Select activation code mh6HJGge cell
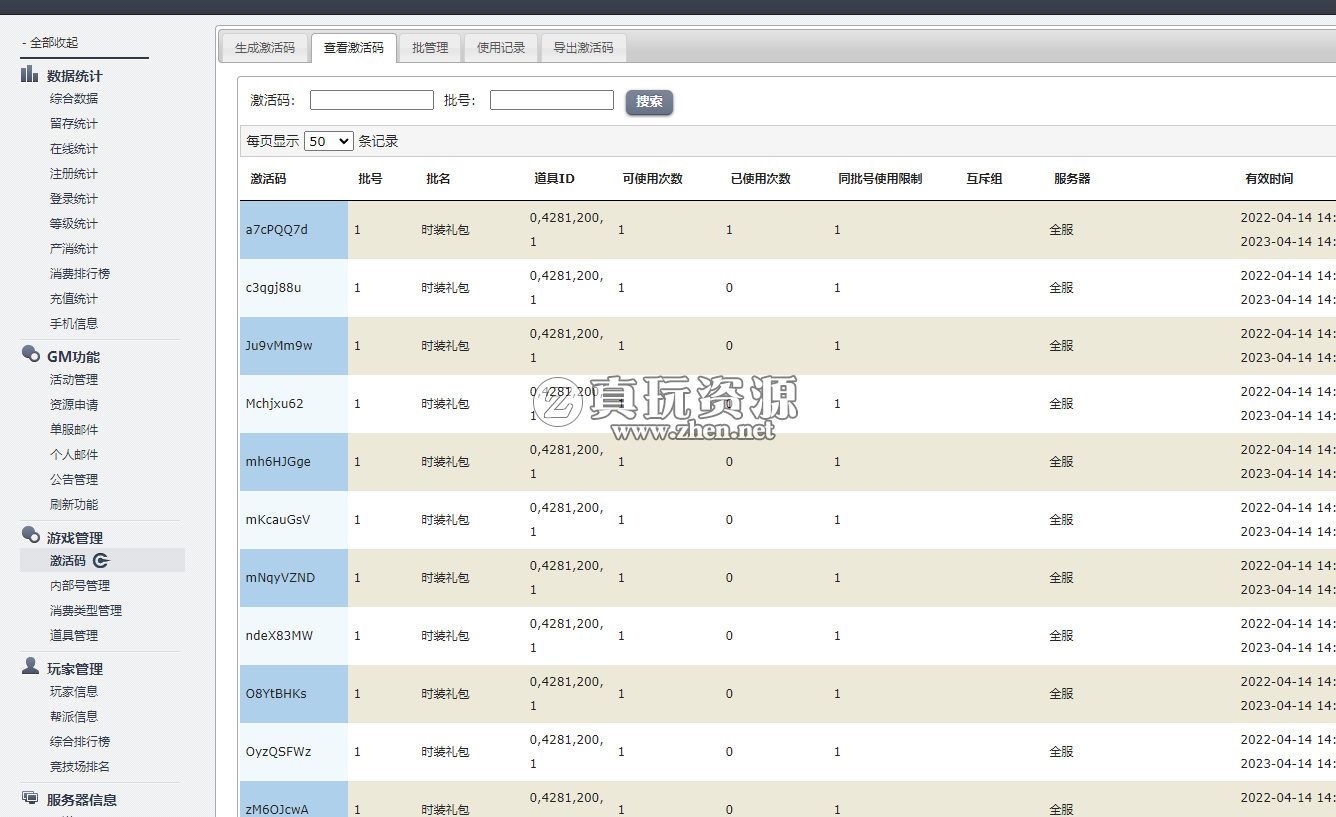 [x=294, y=462]
